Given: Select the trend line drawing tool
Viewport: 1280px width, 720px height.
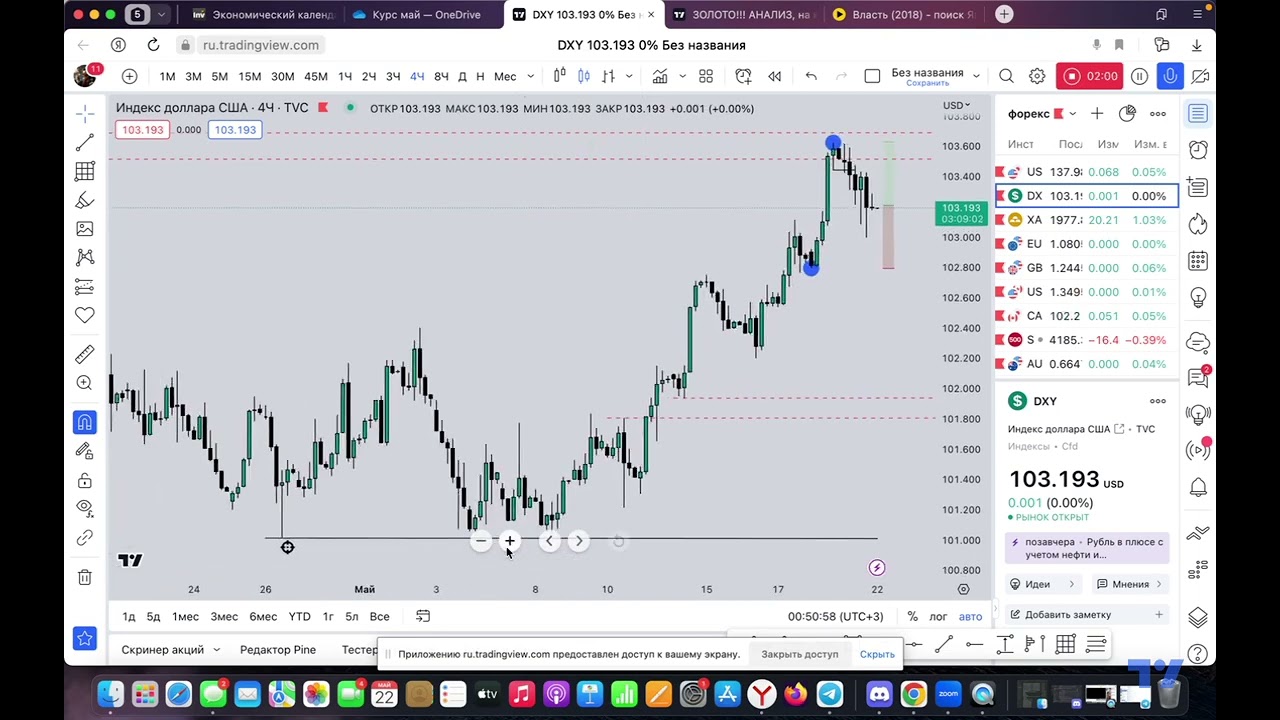Looking at the screenshot, I should point(85,144).
